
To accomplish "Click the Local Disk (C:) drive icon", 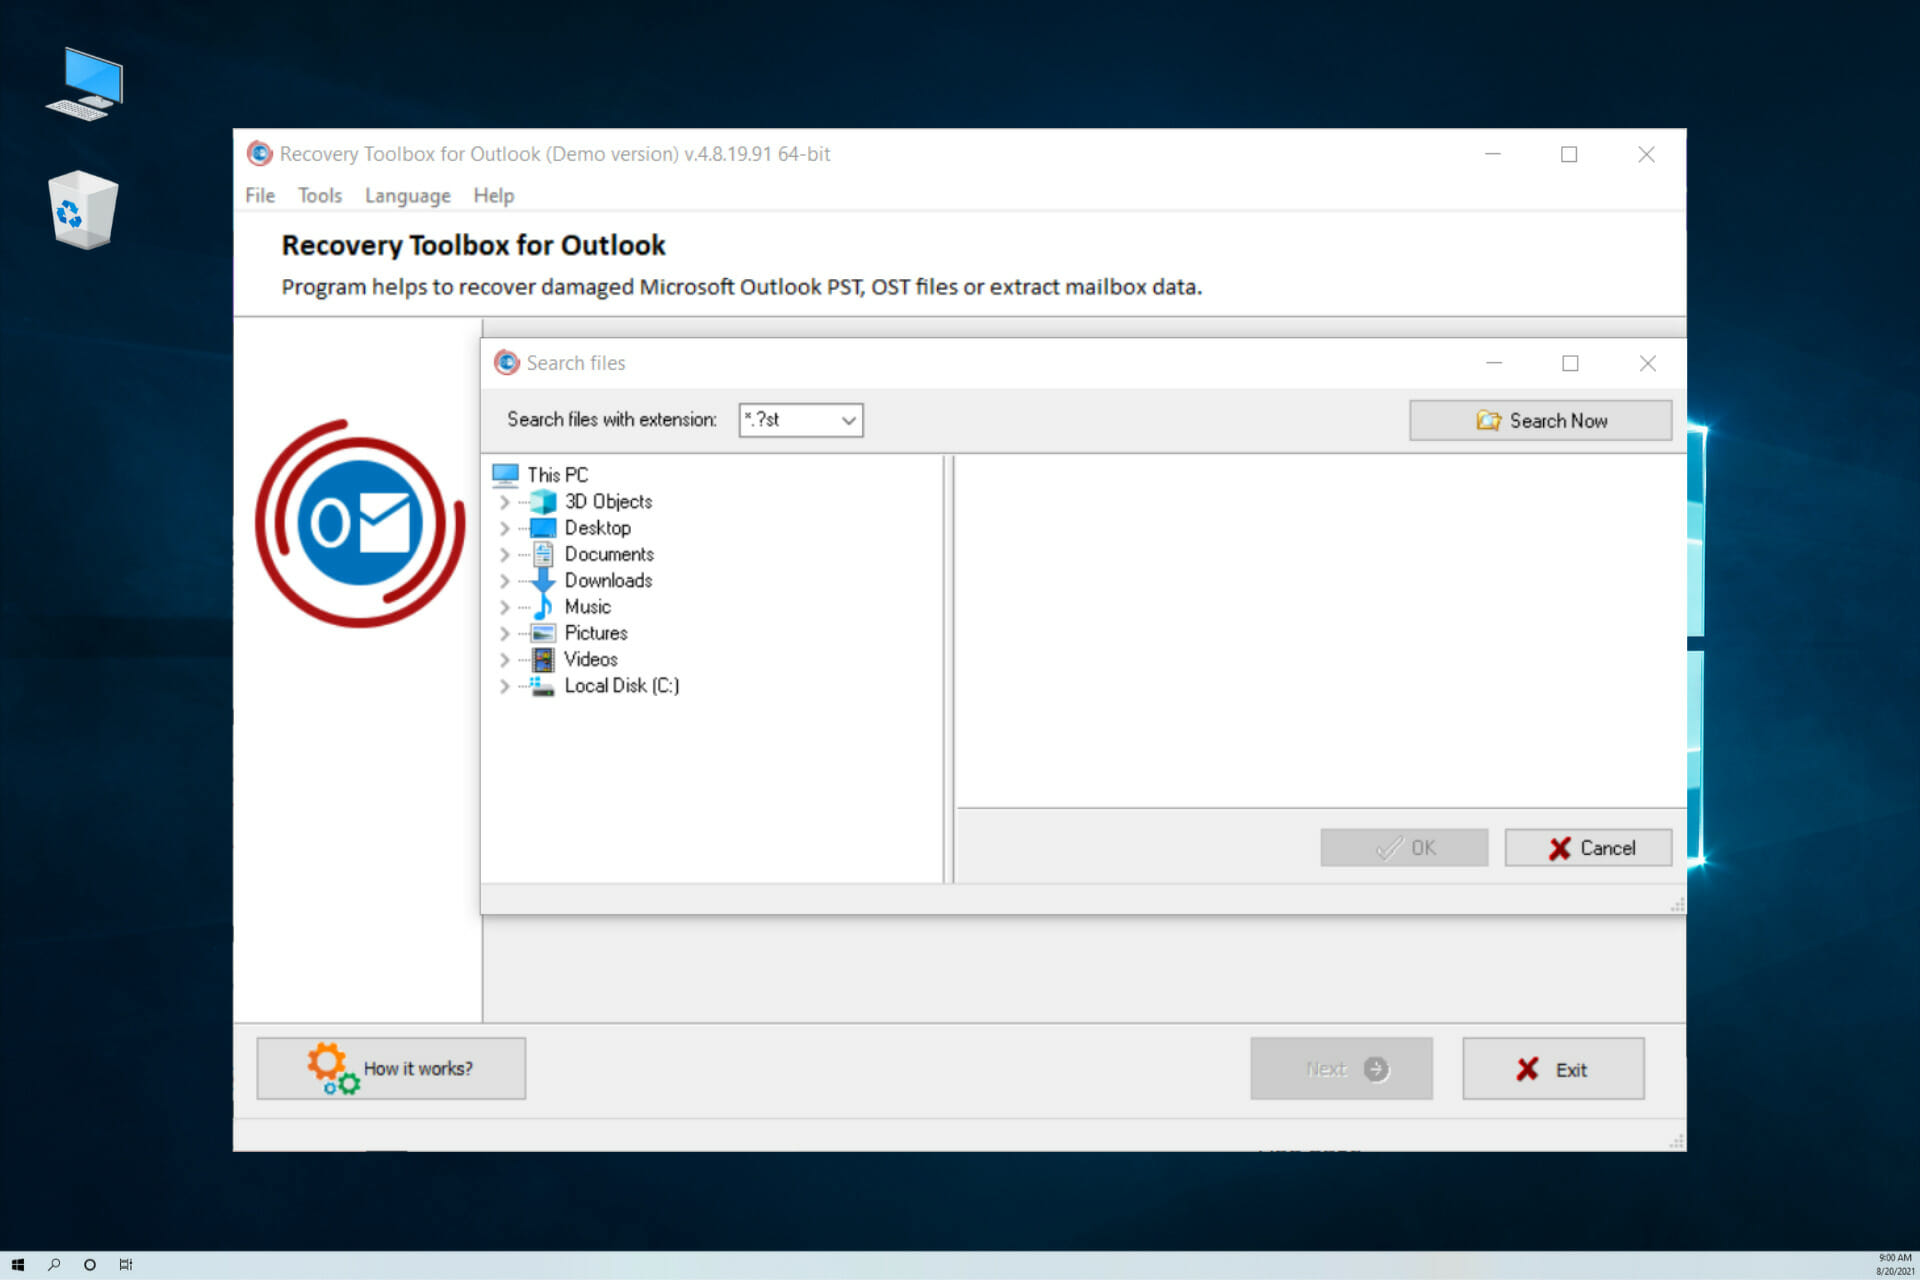I will 543,686.
